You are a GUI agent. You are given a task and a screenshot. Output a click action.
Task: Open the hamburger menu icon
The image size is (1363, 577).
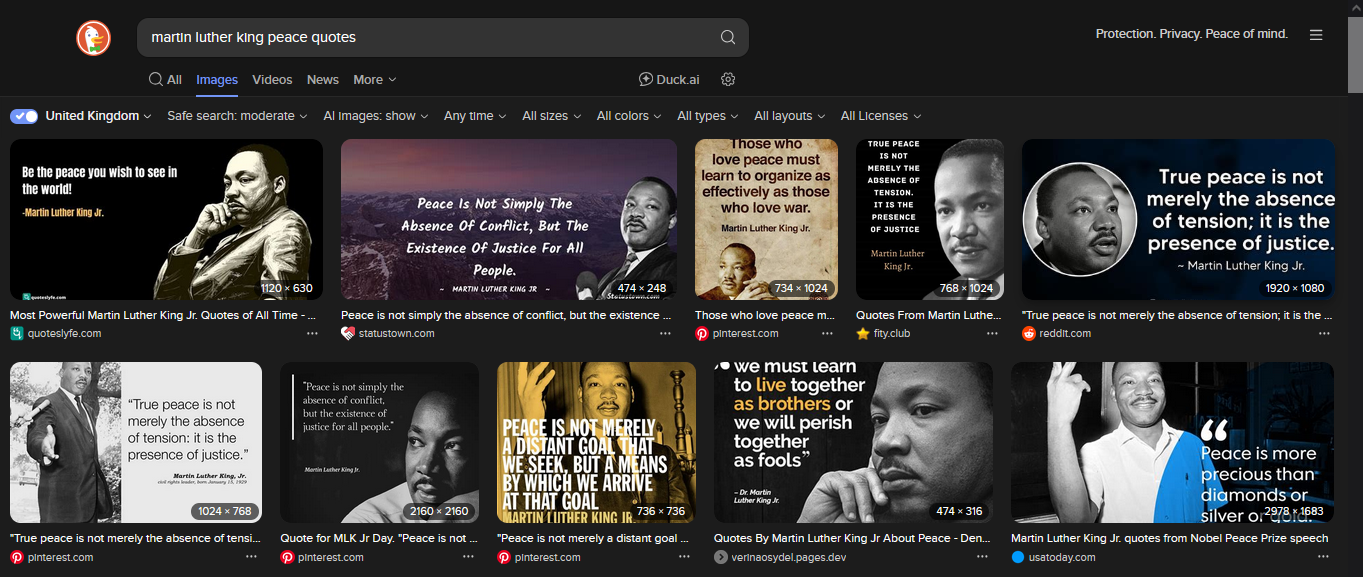click(x=1315, y=35)
